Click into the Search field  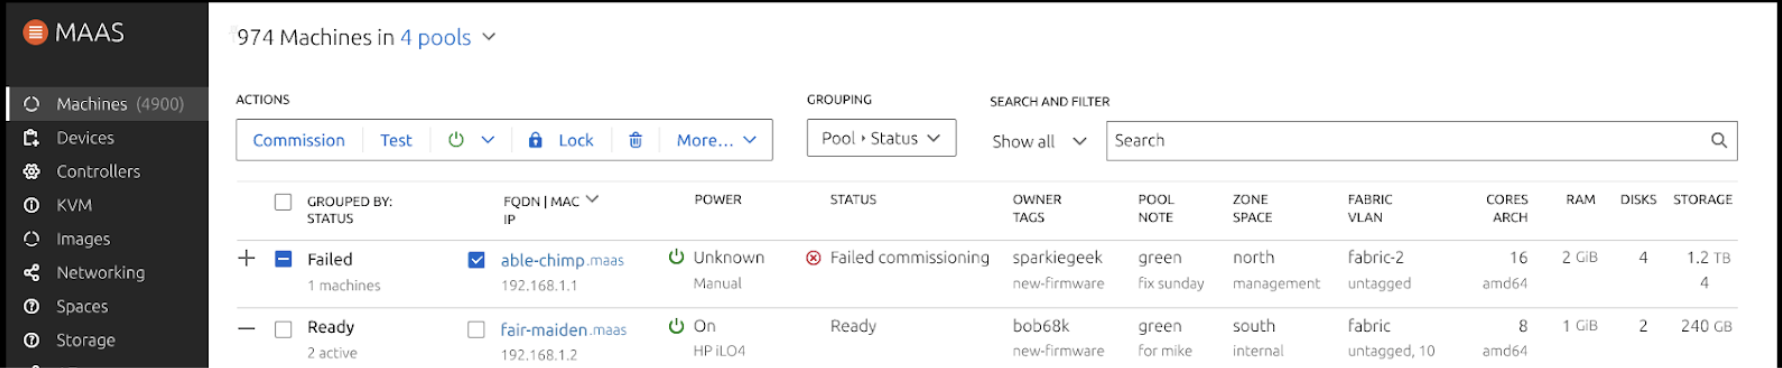click(x=1421, y=141)
